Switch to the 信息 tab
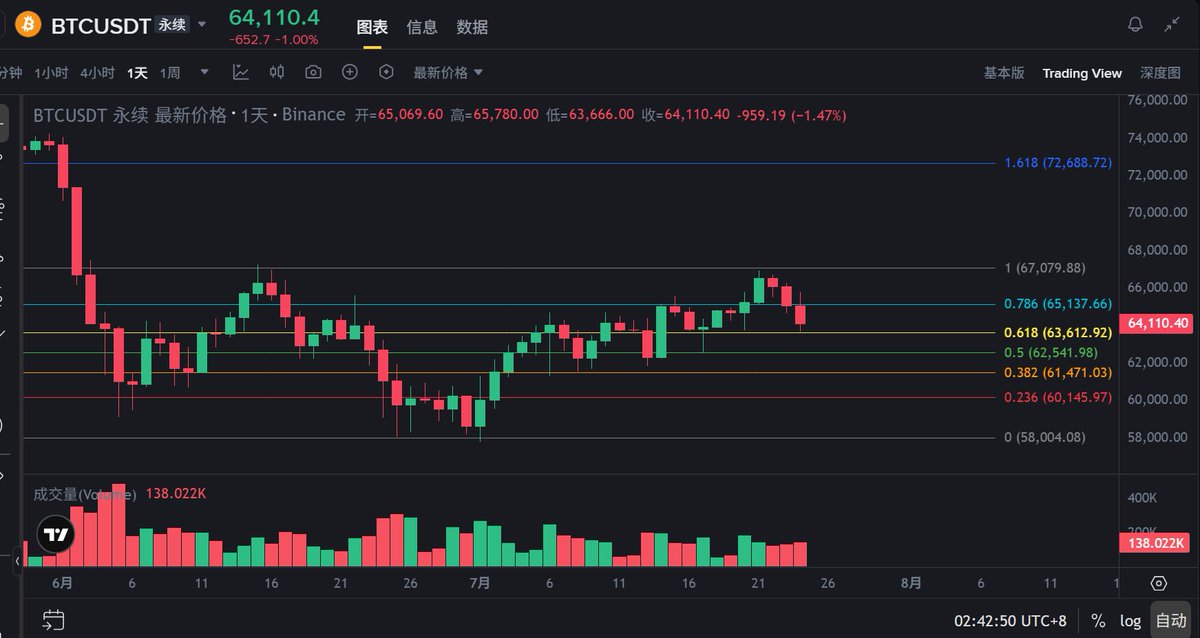Image resolution: width=1200 pixels, height=638 pixels. [422, 27]
